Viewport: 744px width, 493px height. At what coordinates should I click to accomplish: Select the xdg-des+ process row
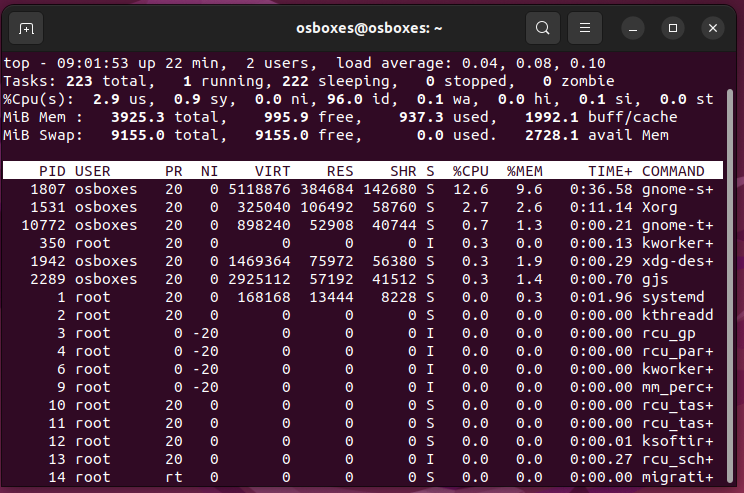(x=677, y=261)
